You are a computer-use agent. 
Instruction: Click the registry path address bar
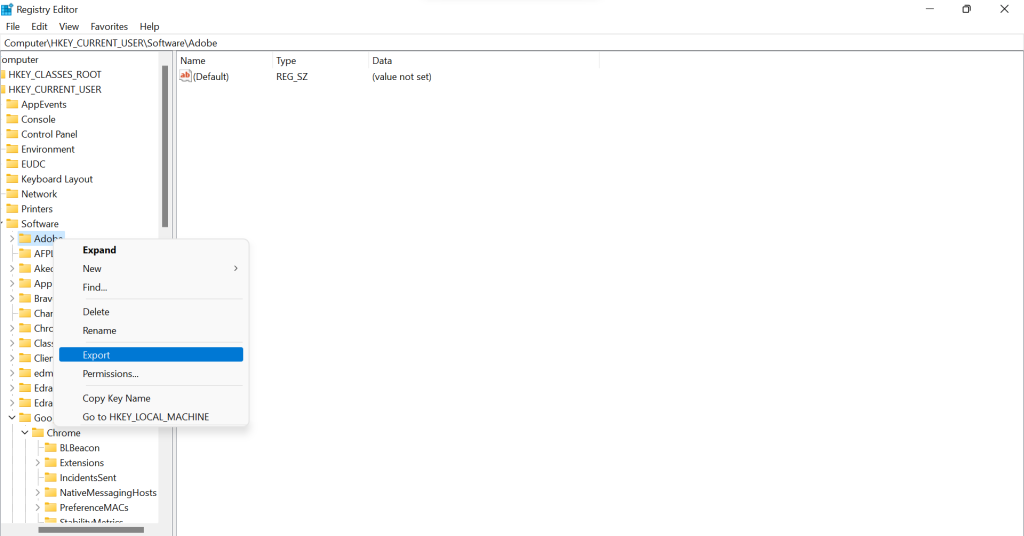(x=512, y=43)
